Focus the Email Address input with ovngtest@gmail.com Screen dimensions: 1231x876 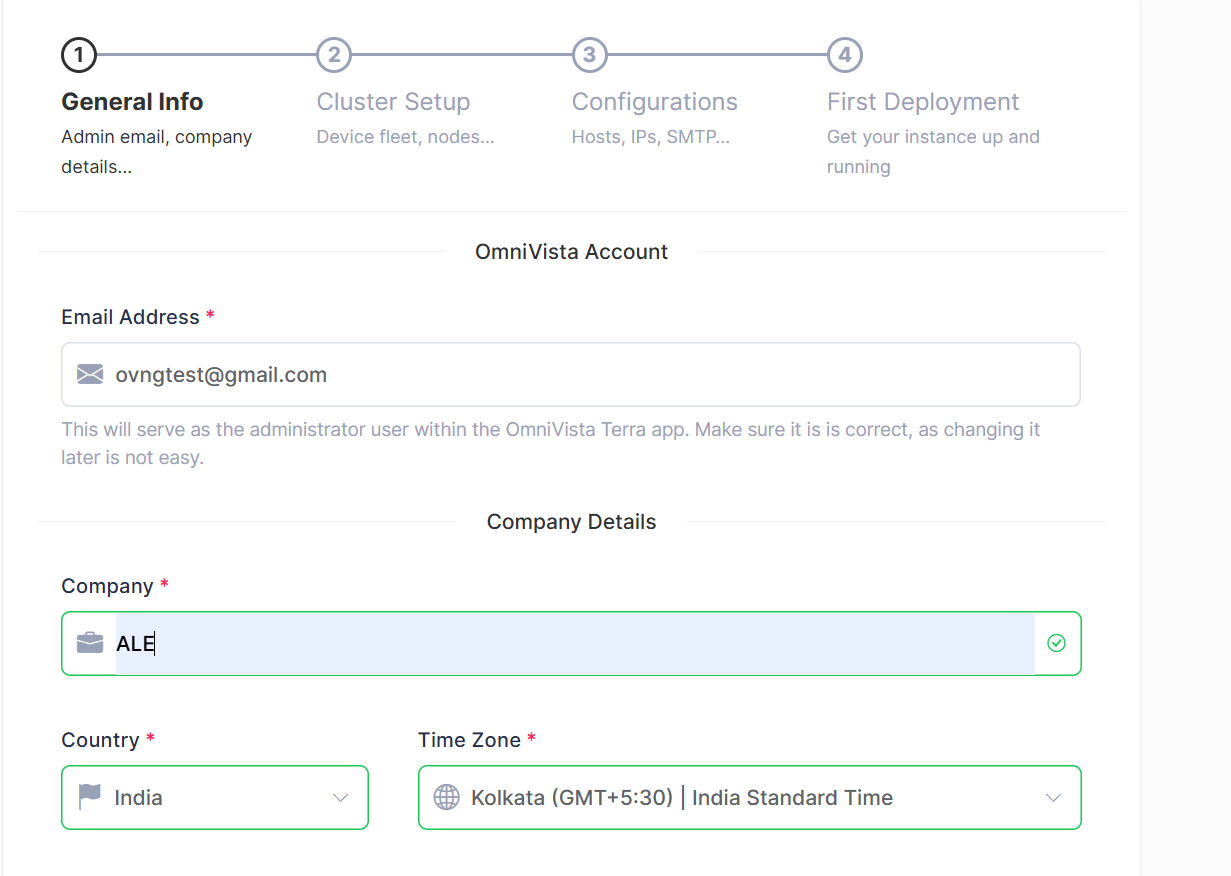(571, 375)
